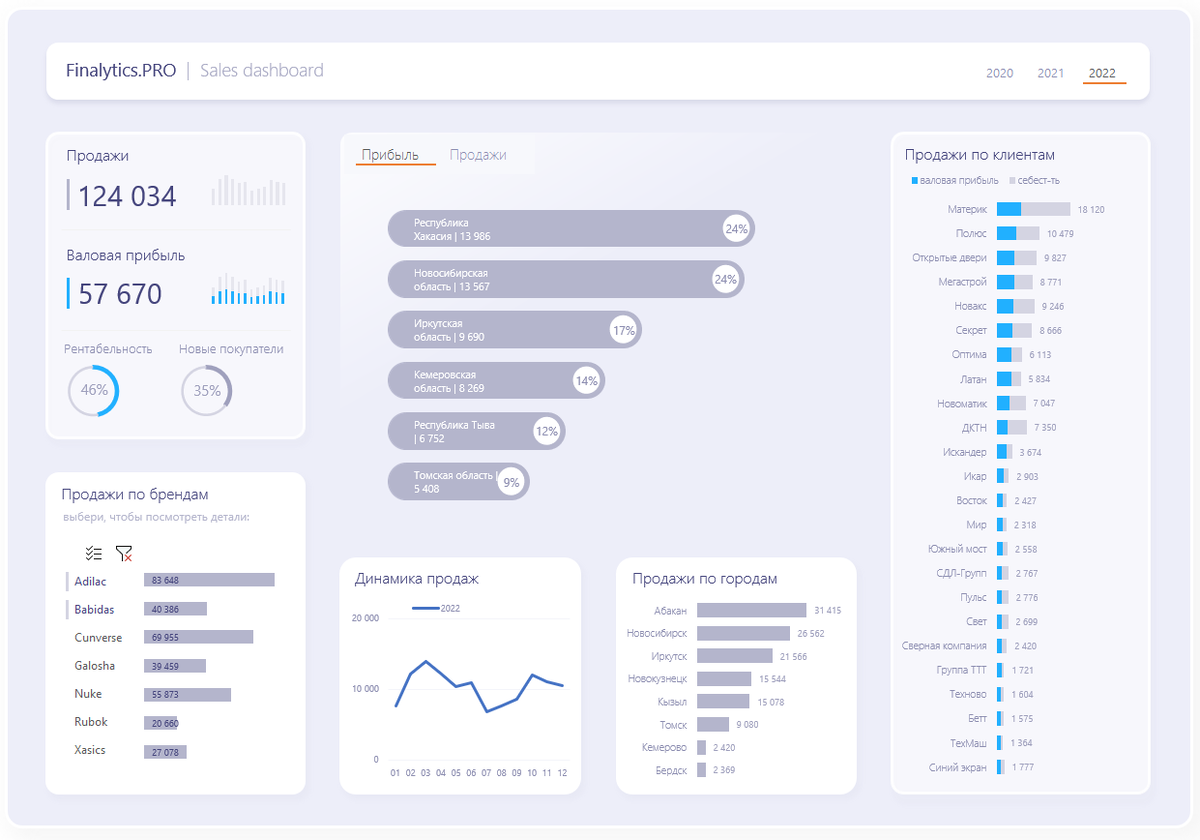Click the Материк client bar 18 120
The image size is (1200, 840).
pyautogui.click(x=1033, y=209)
